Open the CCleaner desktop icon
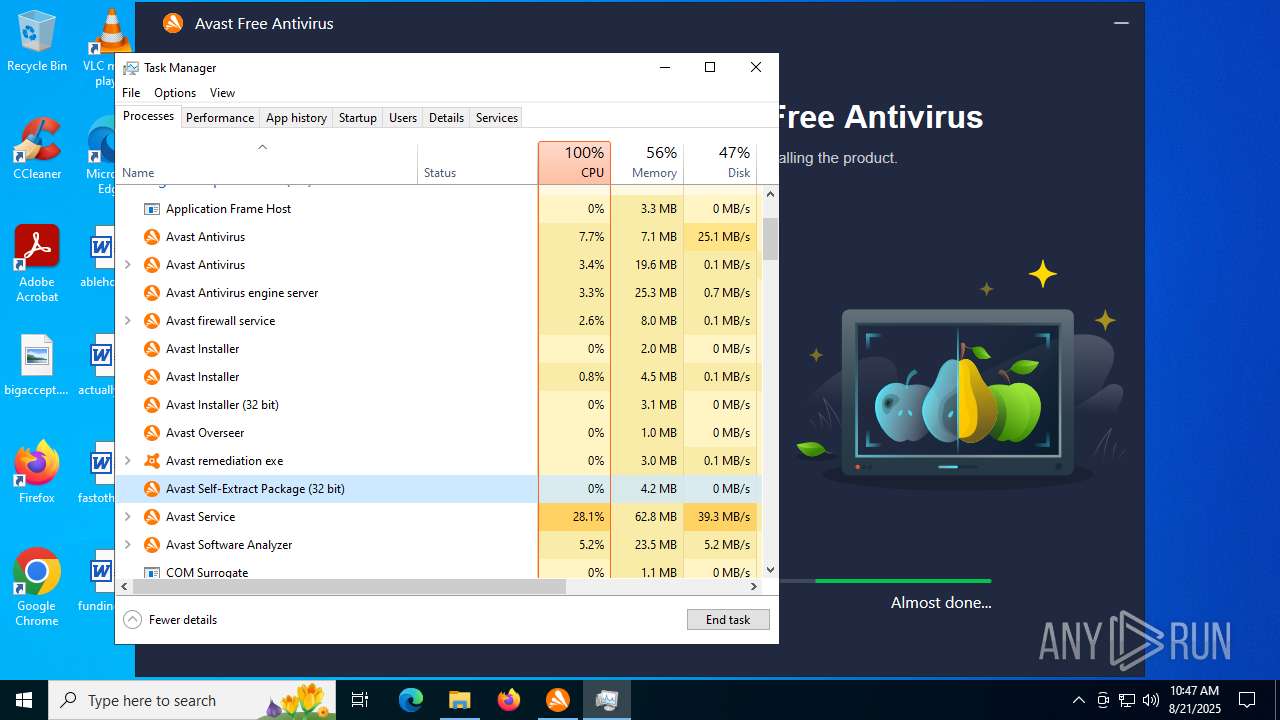 (x=37, y=149)
